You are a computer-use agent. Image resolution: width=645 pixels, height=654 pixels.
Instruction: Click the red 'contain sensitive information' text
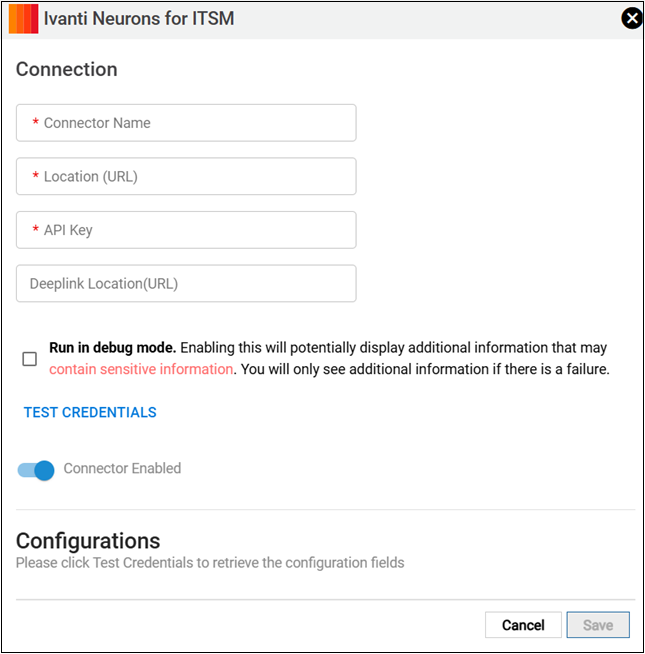141,369
